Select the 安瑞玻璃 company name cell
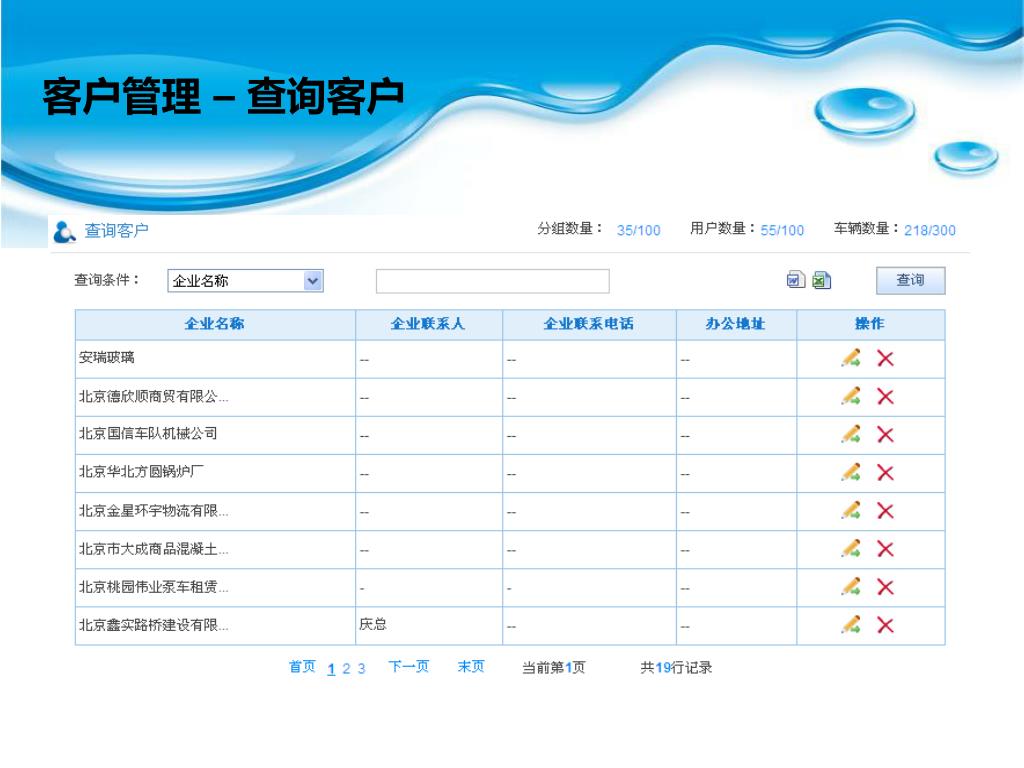This screenshot has width=1024, height=768. point(215,359)
